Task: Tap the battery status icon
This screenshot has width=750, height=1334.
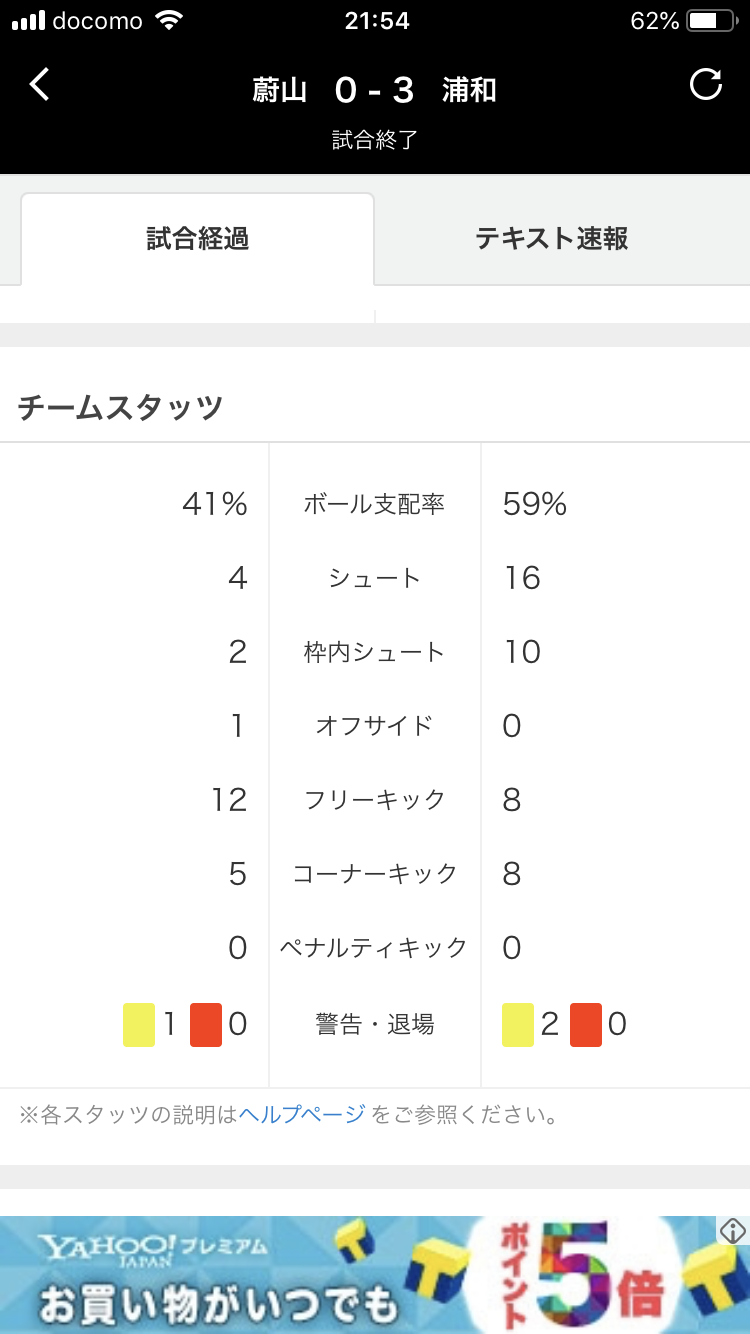Action: [711, 21]
